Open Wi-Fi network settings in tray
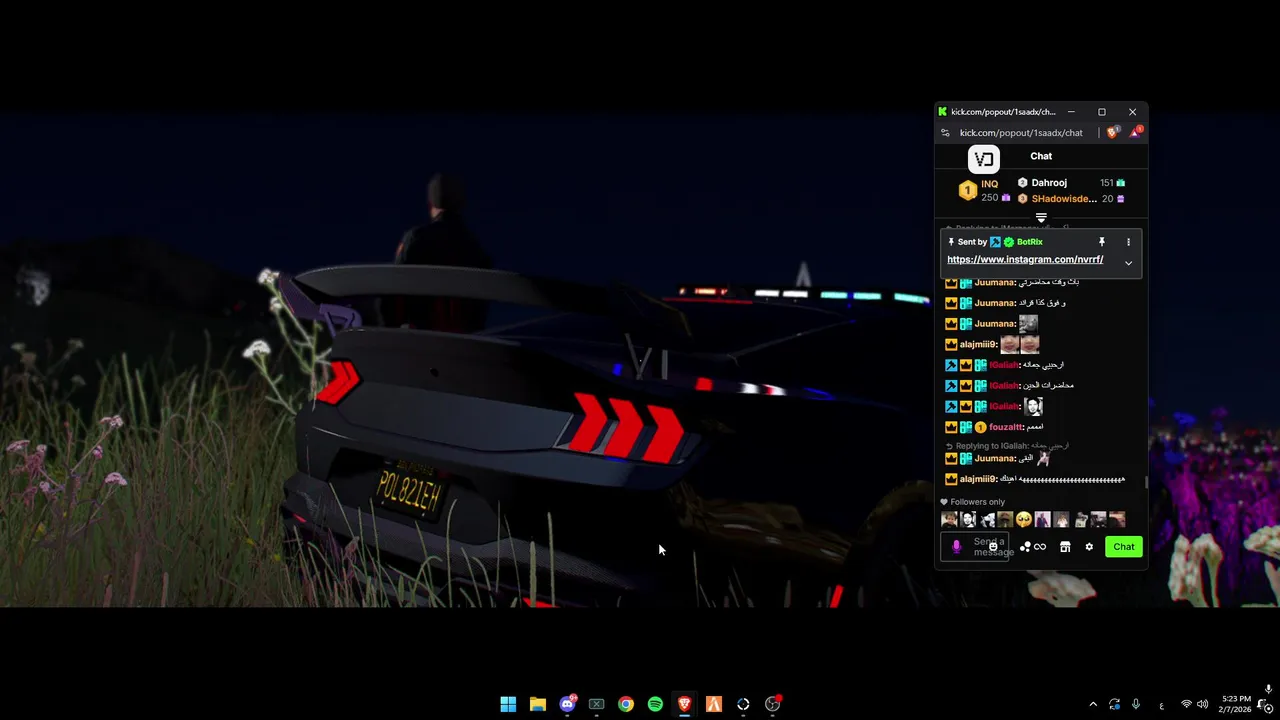1280x720 pixels. pos(1186,704)
